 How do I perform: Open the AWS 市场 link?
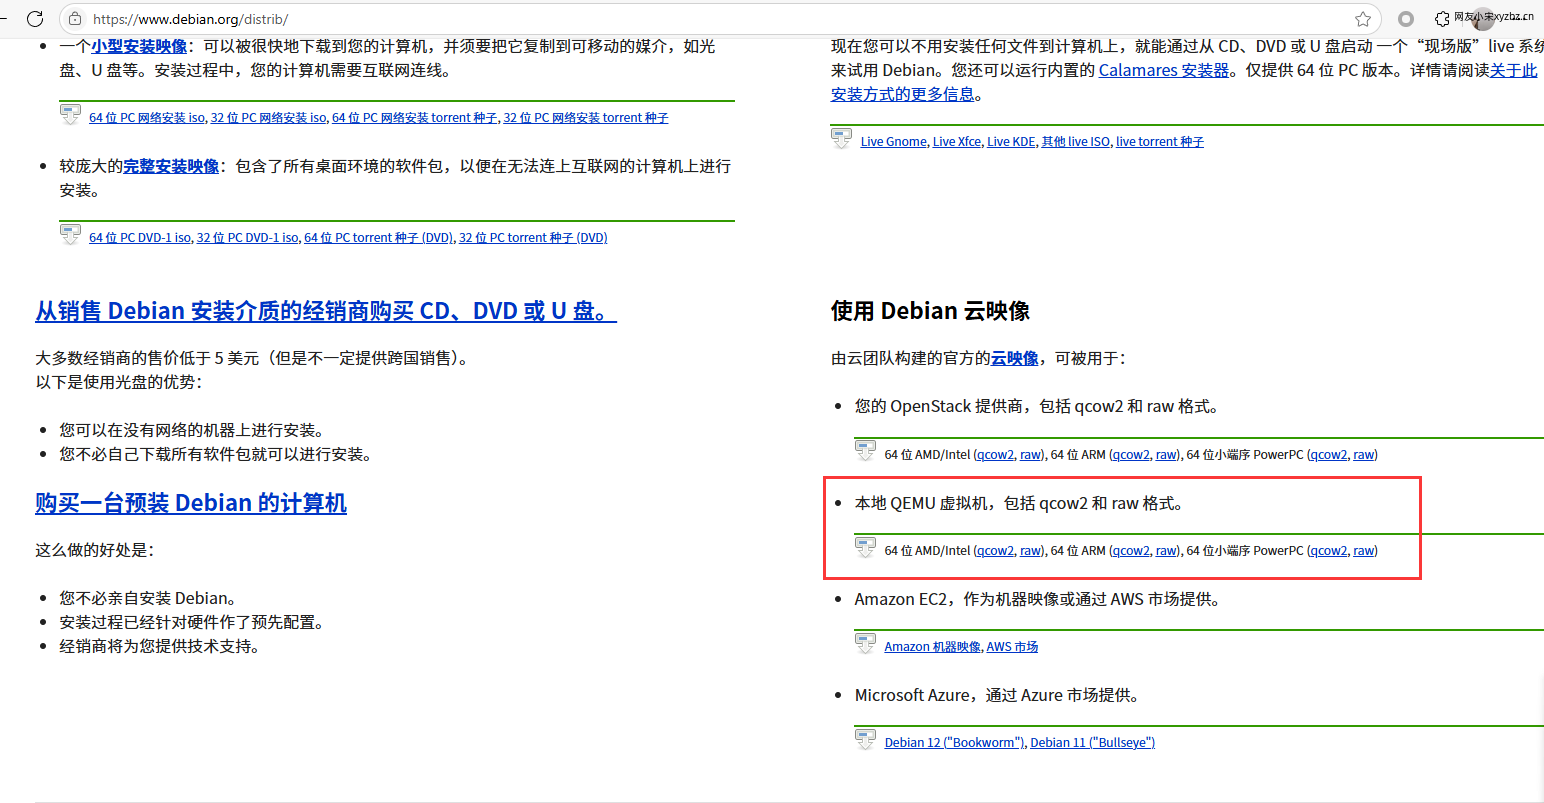pyautogui.click(x=1012, y=647)
